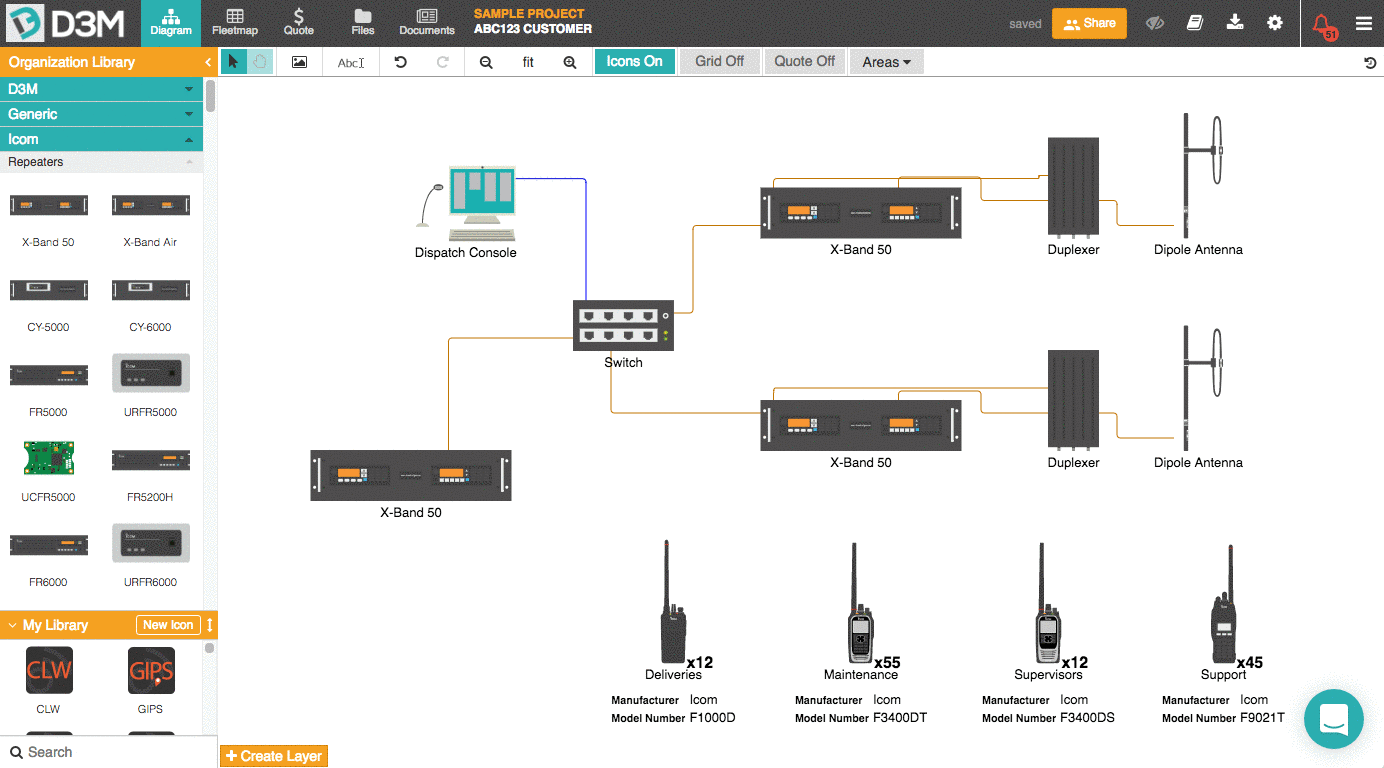The width and height of the screenshot is (1384, 768).
Task: Open the history icon at toolbar end
Action: [x=1370, y=63]
